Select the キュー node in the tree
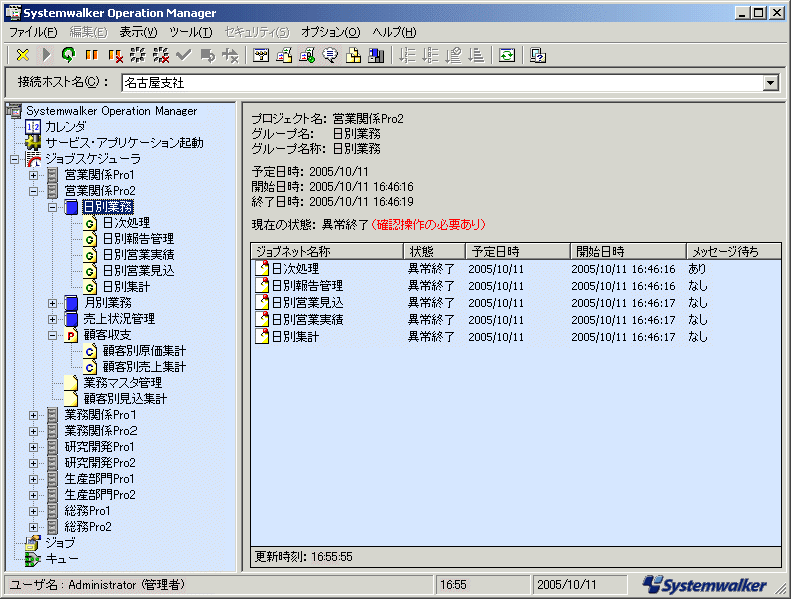Screen dimensions: 791x599 click(x=62, y=559)
